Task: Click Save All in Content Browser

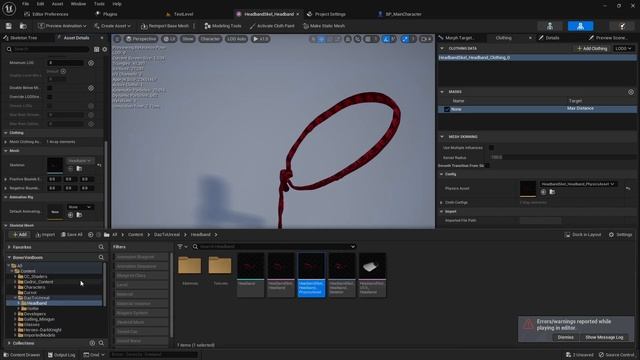Action: tap(71, 235)
